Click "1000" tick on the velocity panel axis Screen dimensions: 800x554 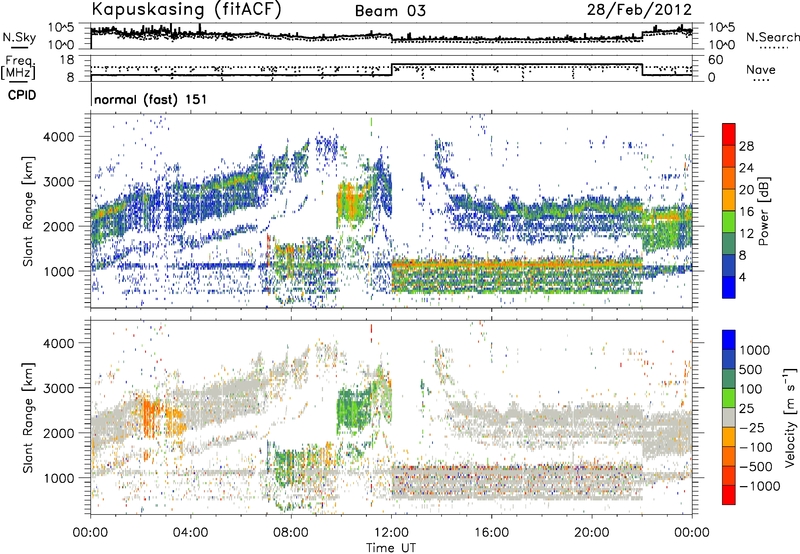coord(59,478)
